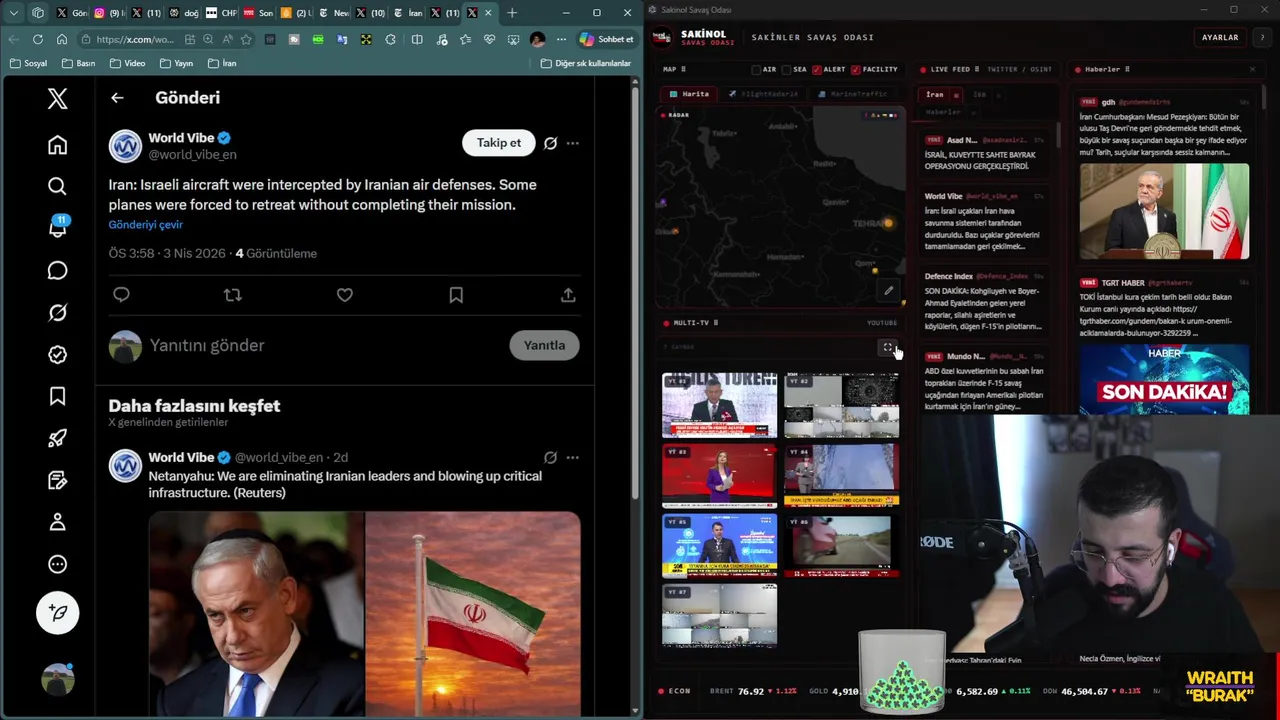Open verified checkmark icon in X sidebar

[57, 355]
